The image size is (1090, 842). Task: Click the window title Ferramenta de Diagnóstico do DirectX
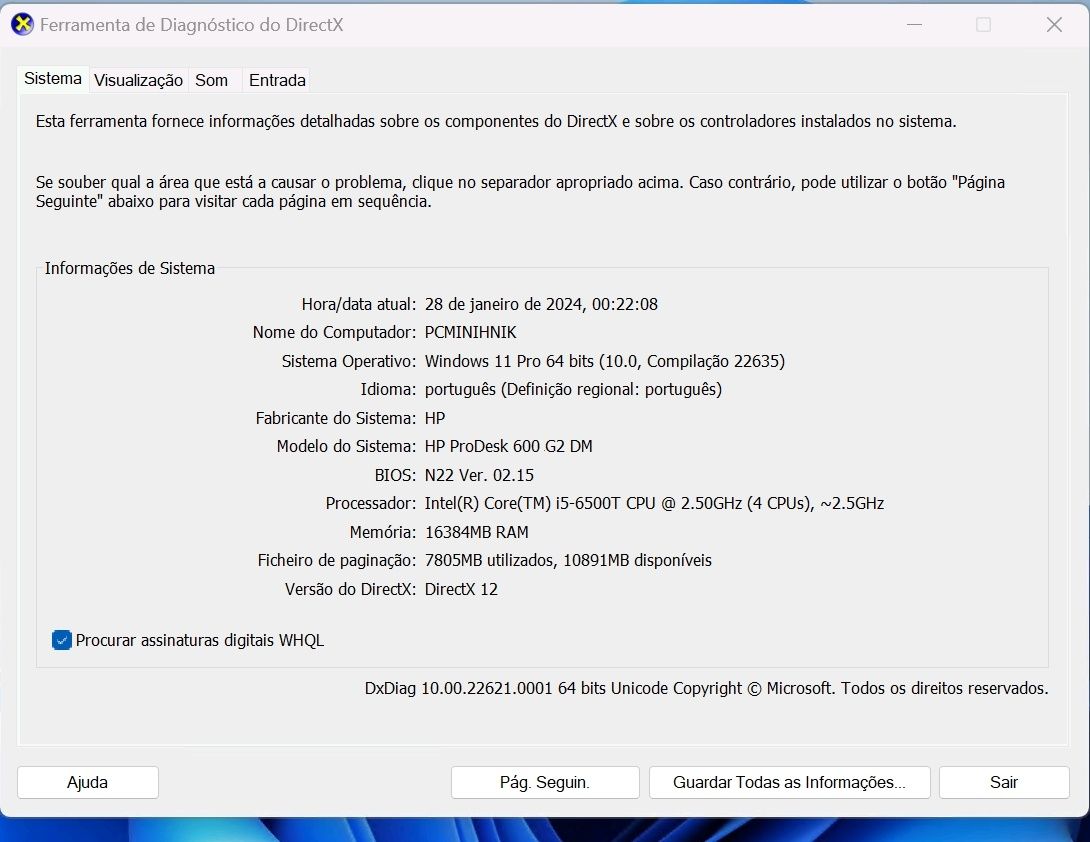[192, 25]
